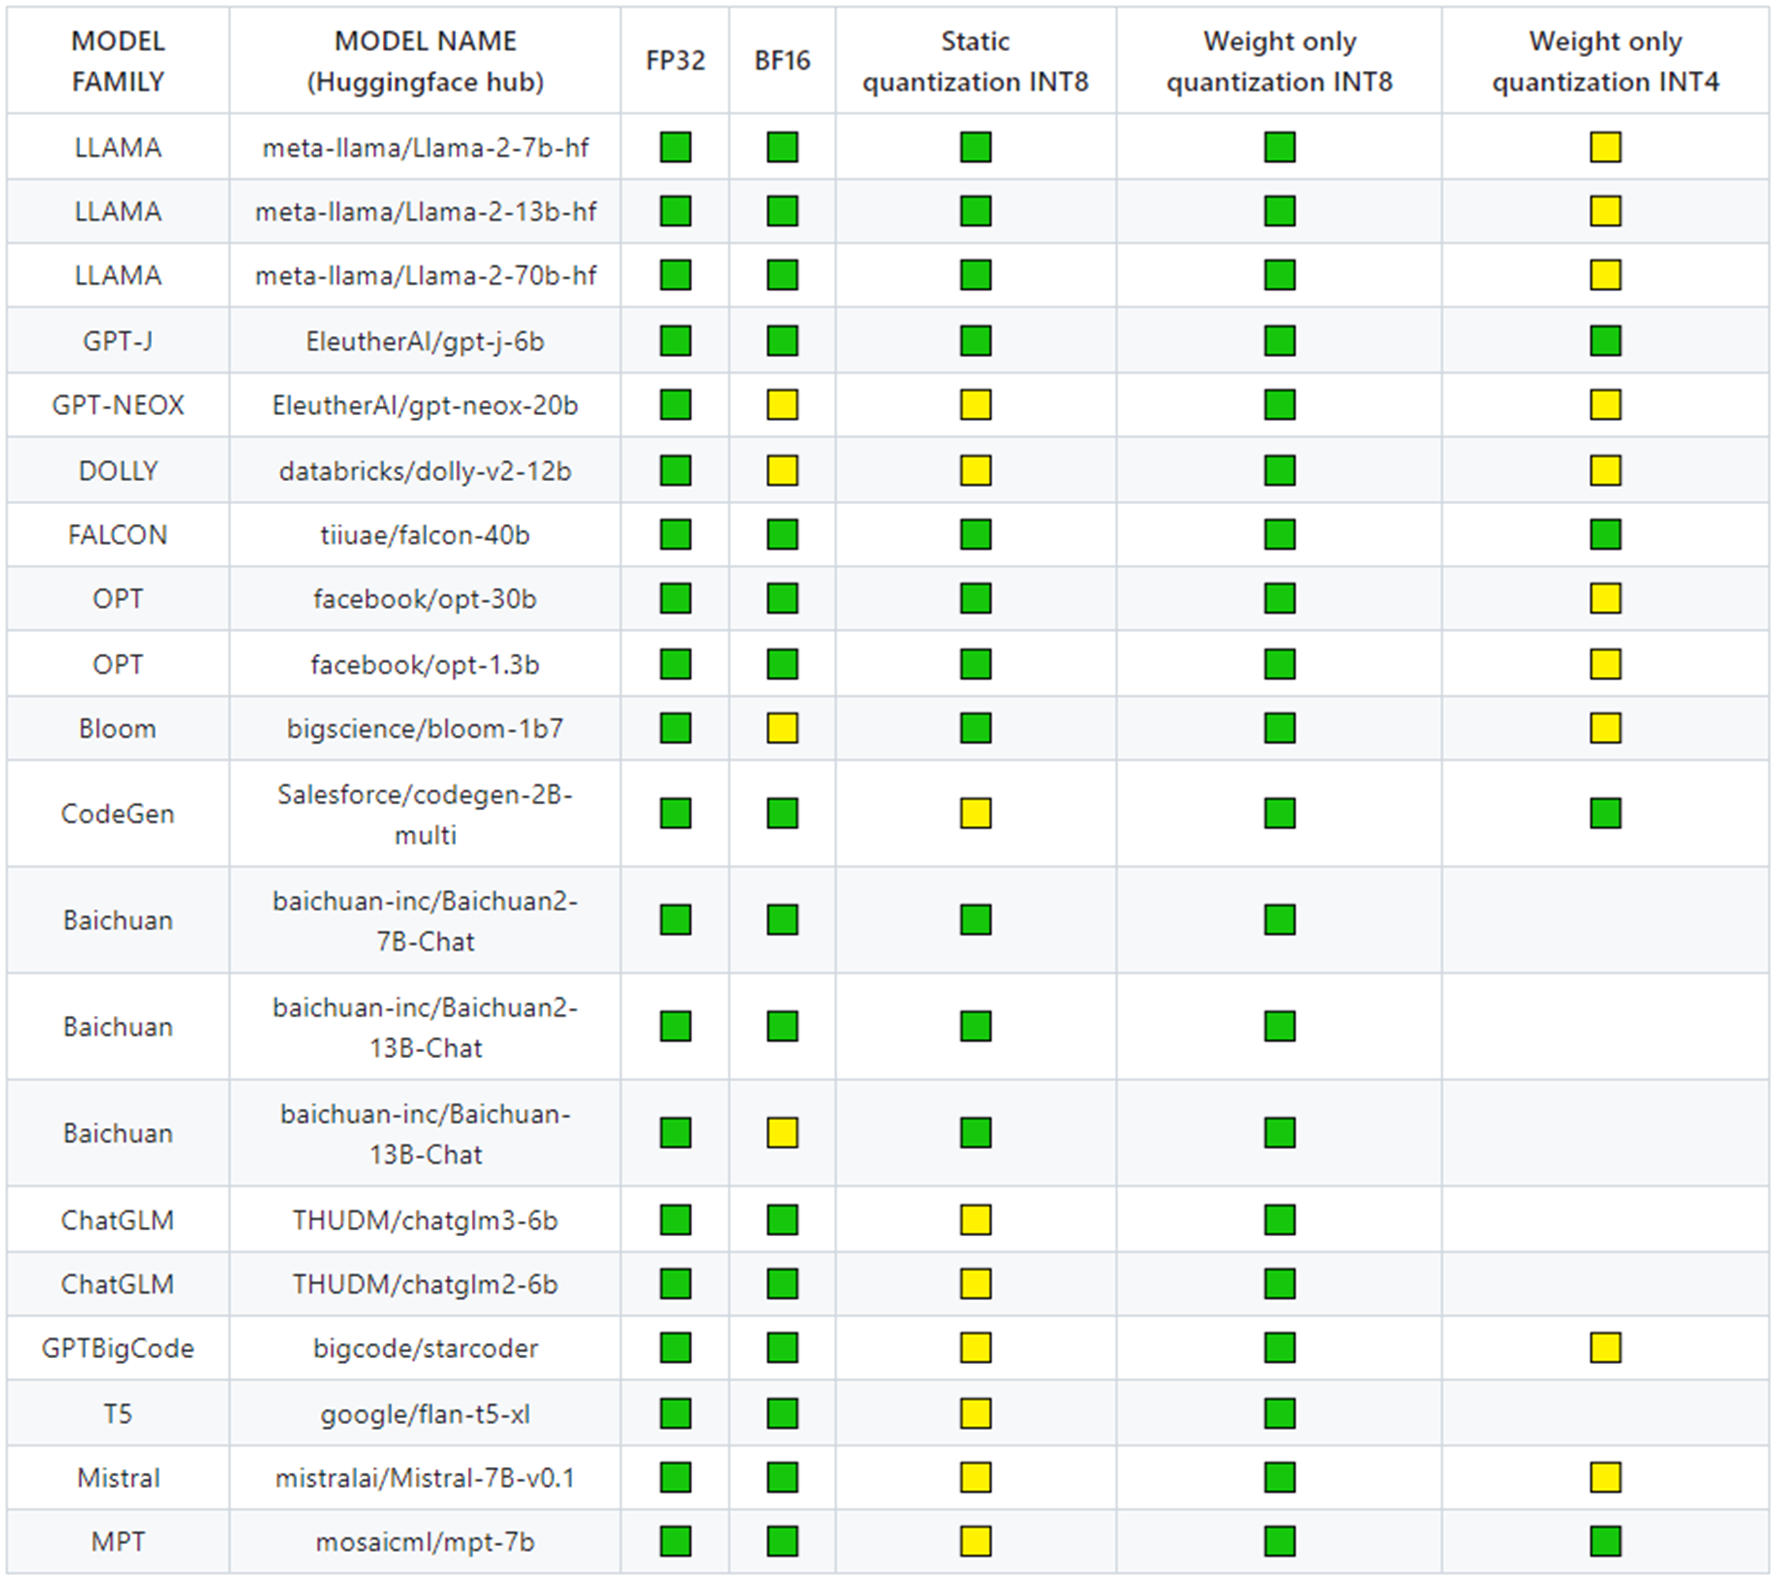Click yellow INT4 square for bigcode/starcoder
This screenshot has height=1582, width=1780.
(x=1605, y=1348)
